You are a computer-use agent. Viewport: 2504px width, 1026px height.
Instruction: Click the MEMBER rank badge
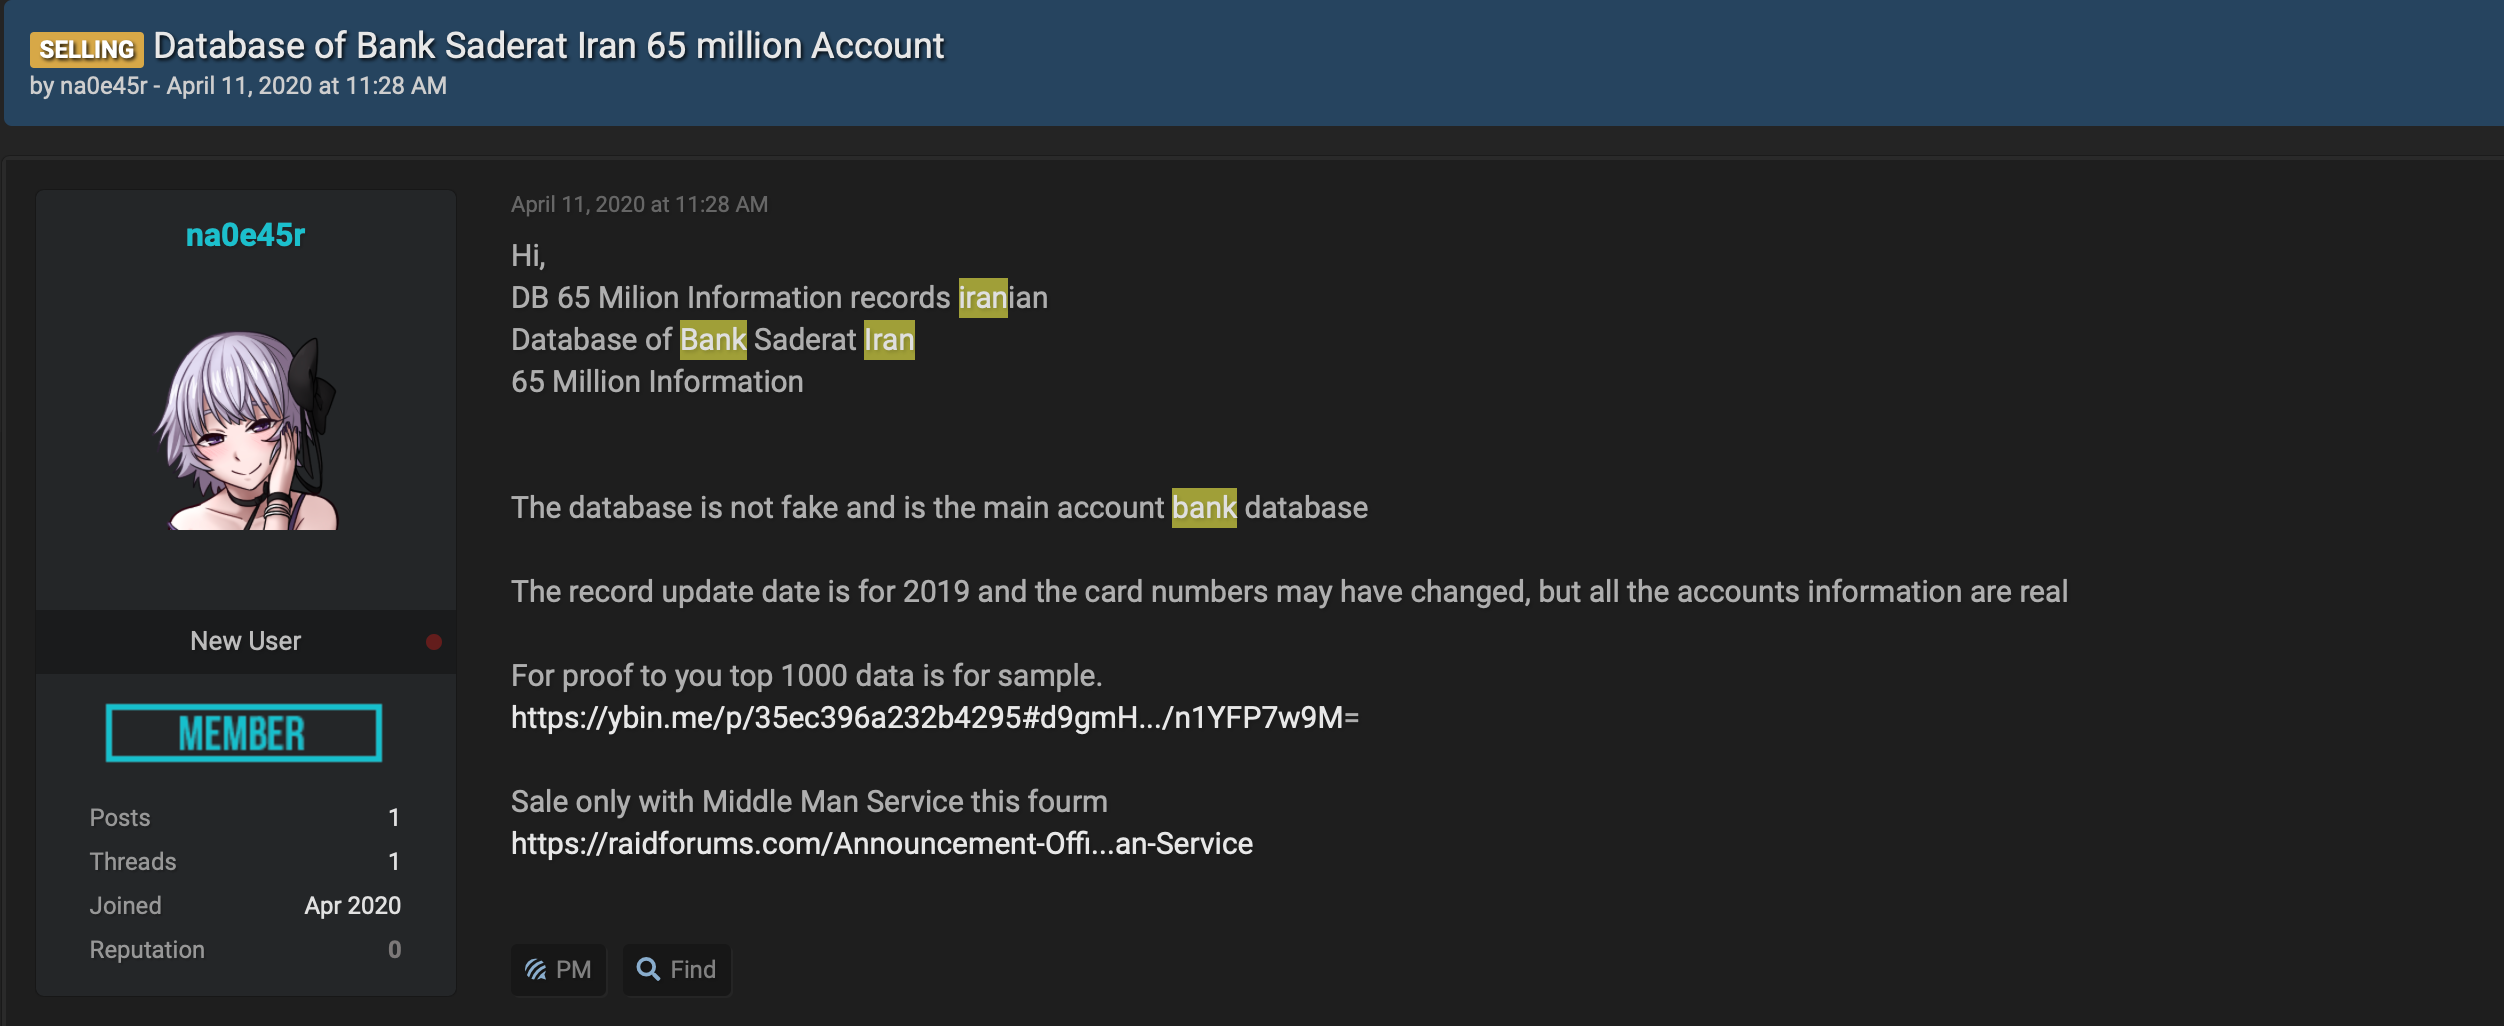coord(244,733)
